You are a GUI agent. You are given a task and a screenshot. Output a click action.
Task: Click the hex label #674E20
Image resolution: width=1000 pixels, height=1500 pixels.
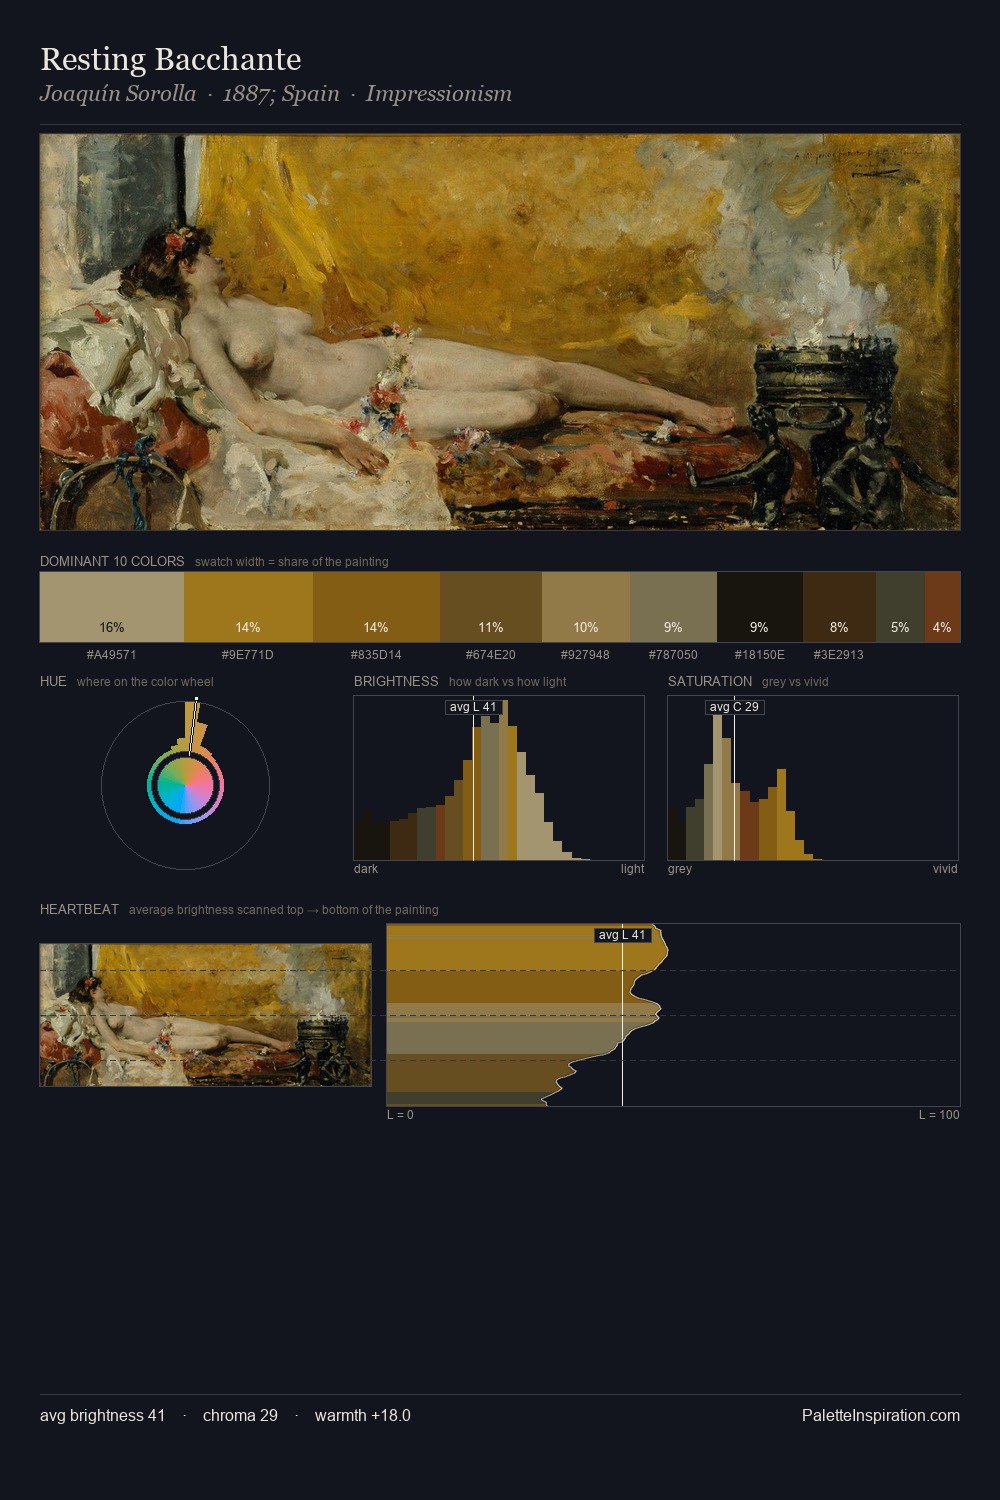tap(491, 655)
